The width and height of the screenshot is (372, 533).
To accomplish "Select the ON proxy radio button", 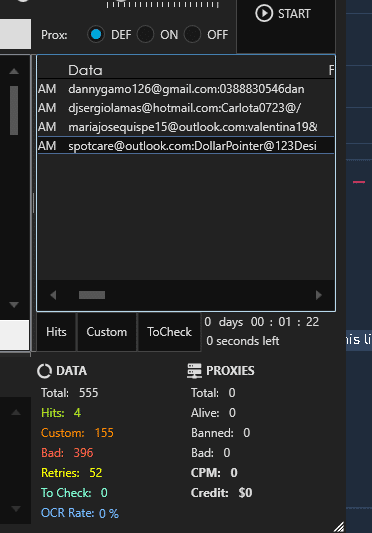I will coord(145,34).
